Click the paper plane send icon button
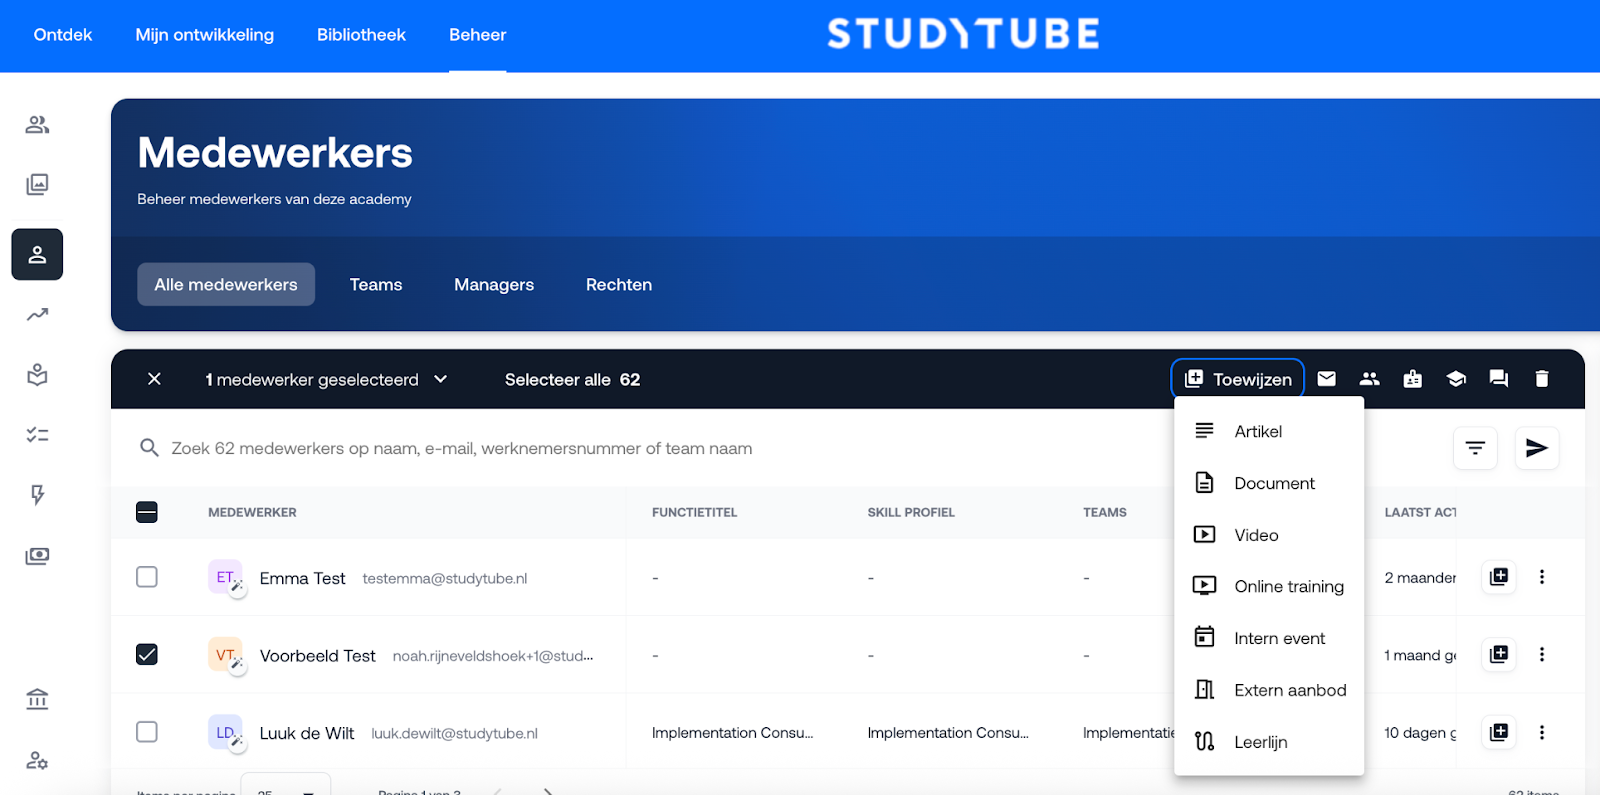1600x795 pixels. coord(1537,448)
